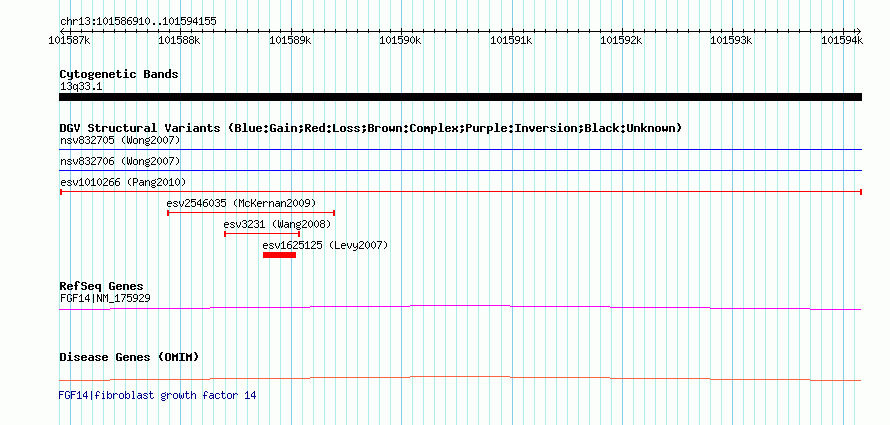Image resolution: width=890 pixels, height=425 pixels.
Task: Select the orange OMIM disease gene line
Action: (460, 378)
